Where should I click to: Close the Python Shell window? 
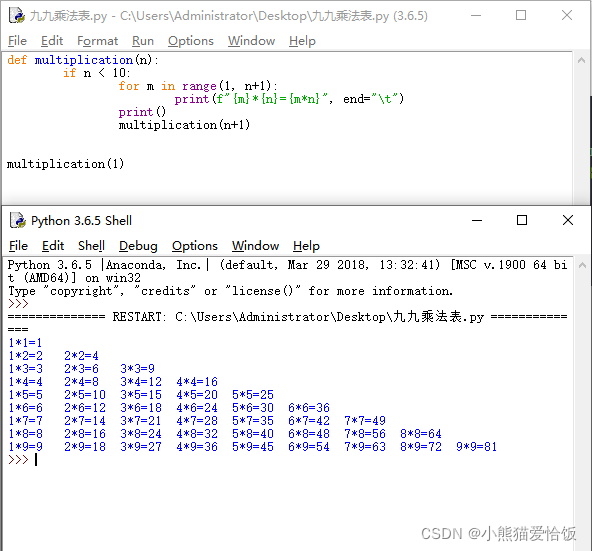(568, 220)
